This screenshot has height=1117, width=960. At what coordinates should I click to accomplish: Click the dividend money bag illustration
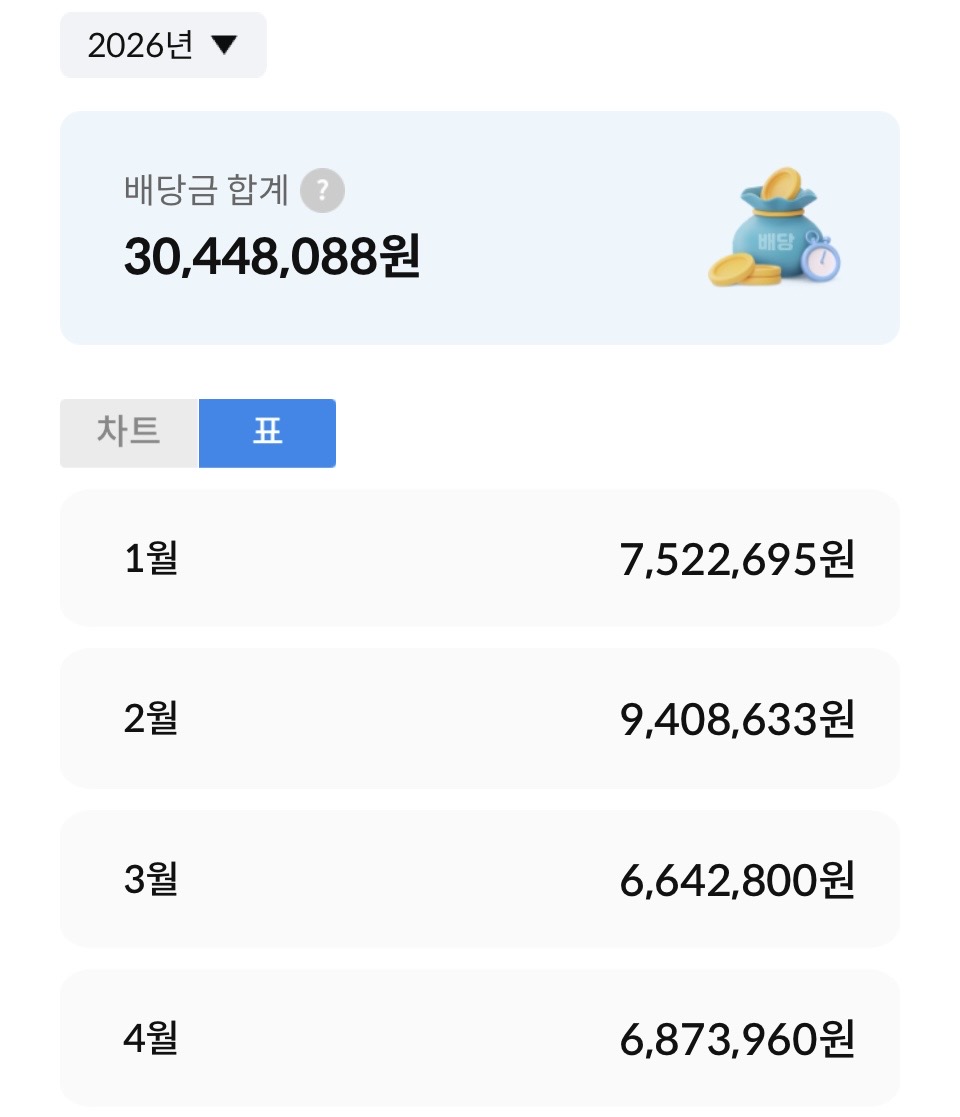click(x=775, y=227)
